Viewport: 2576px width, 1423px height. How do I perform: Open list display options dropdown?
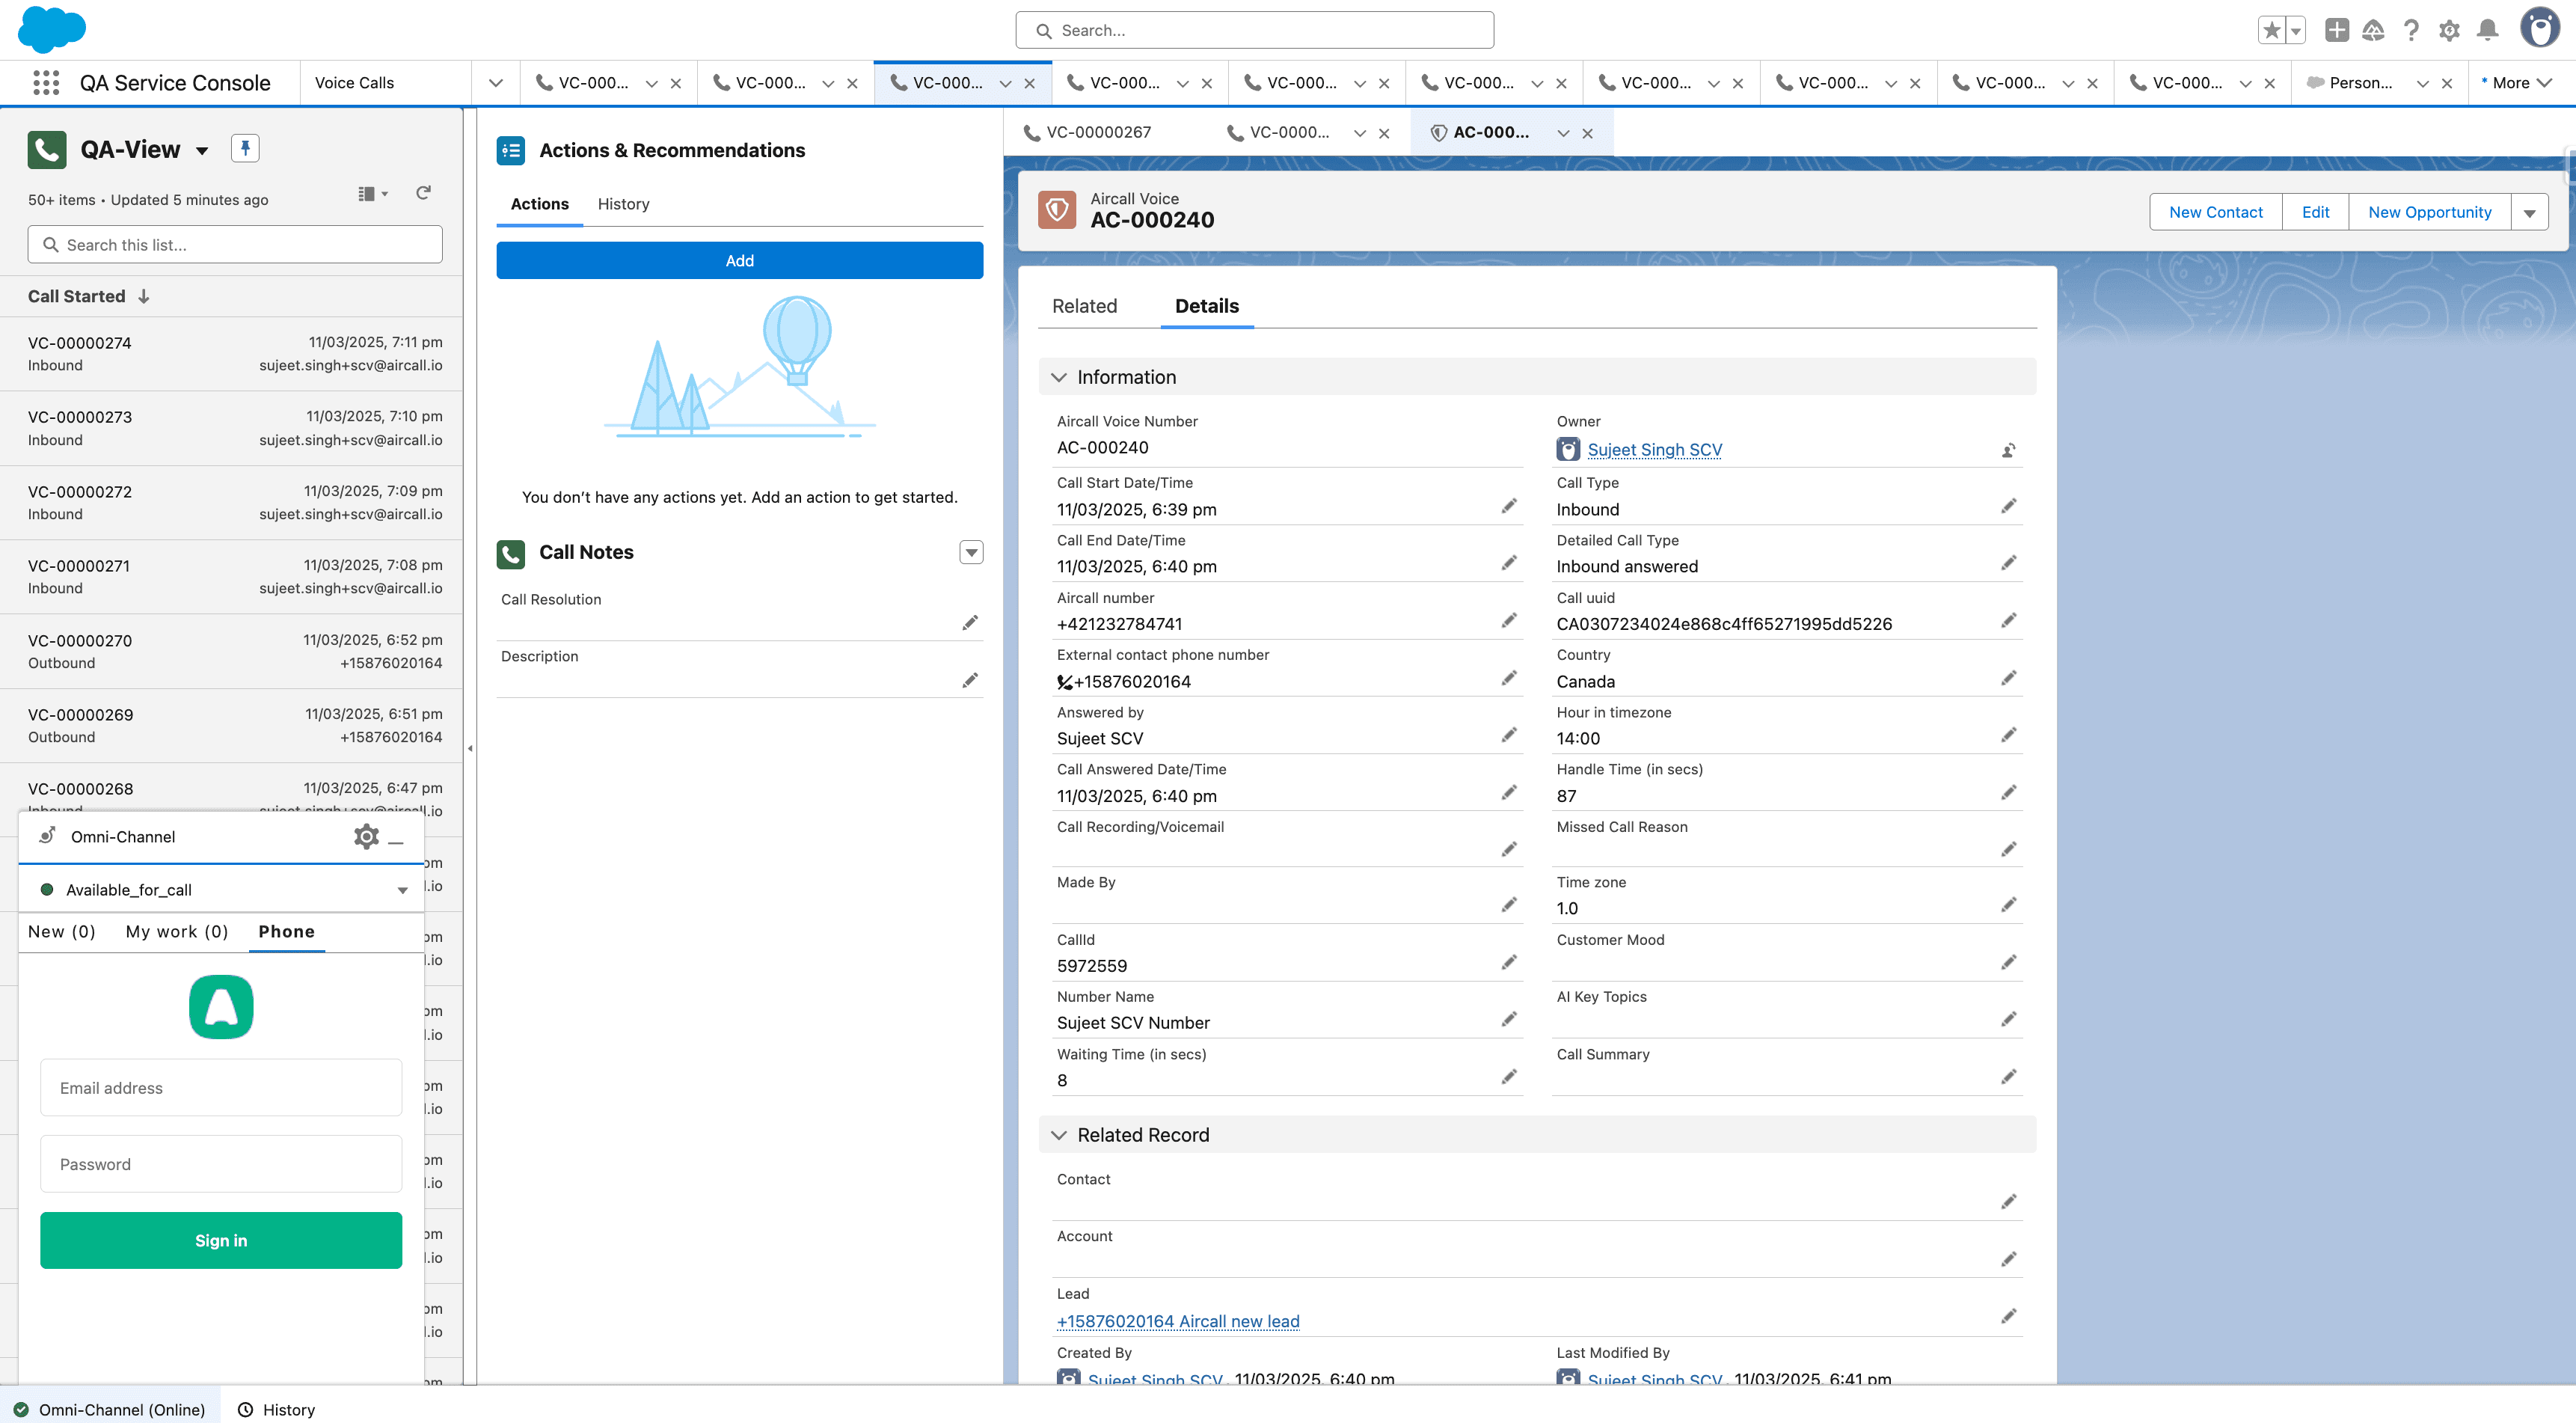[373, 193]
